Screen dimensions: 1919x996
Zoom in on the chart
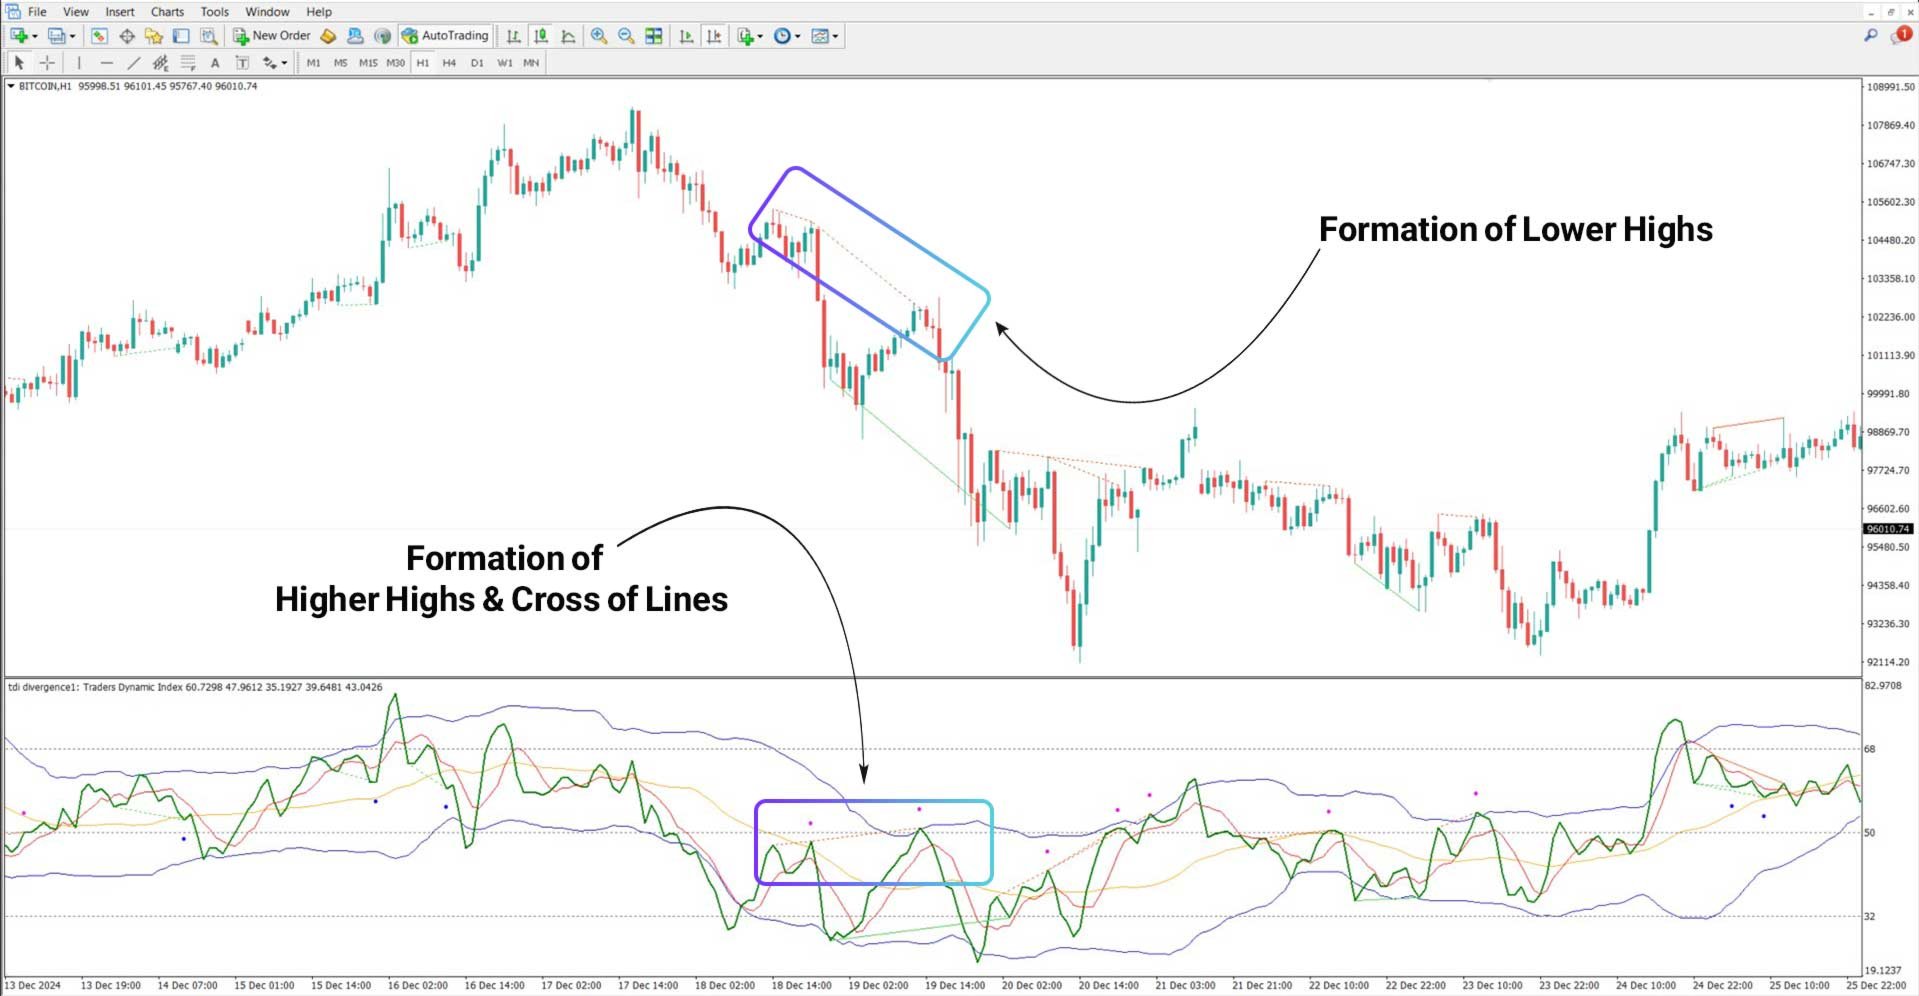click(599, 36)
